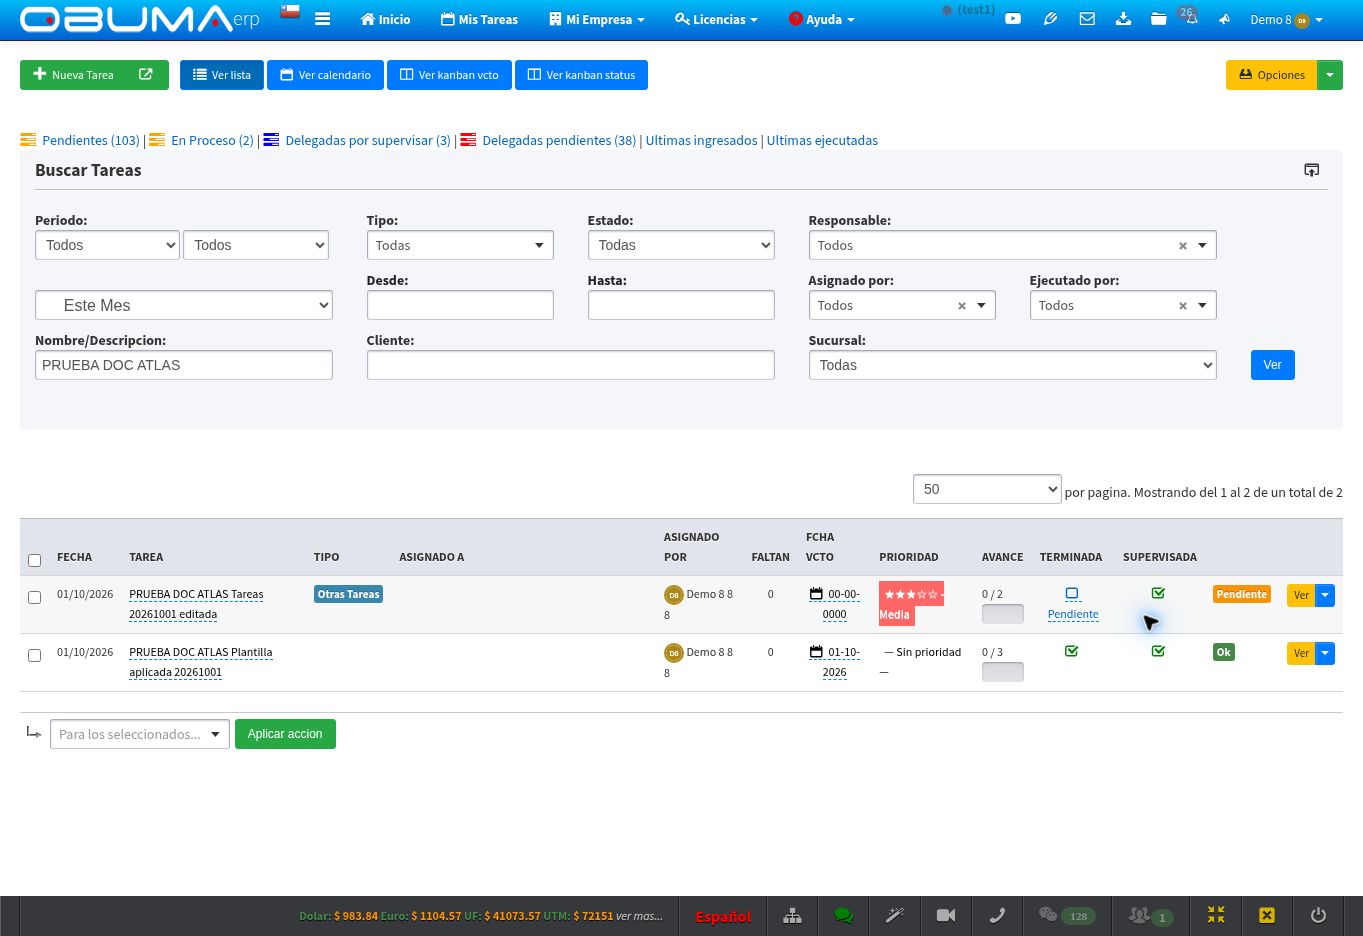Check the row for PRUEBA DOC ATLAS Tareas
This screenshot has height=936, width=1363.
34,597
